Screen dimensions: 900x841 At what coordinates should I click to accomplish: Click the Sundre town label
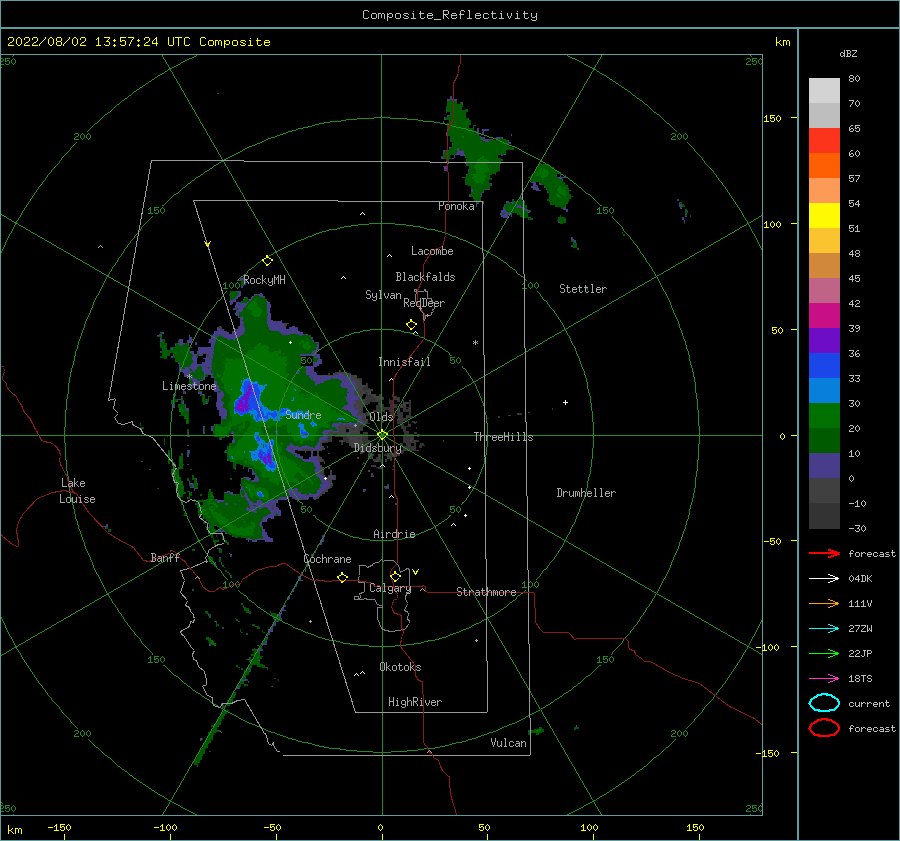[x=303, y=414]
